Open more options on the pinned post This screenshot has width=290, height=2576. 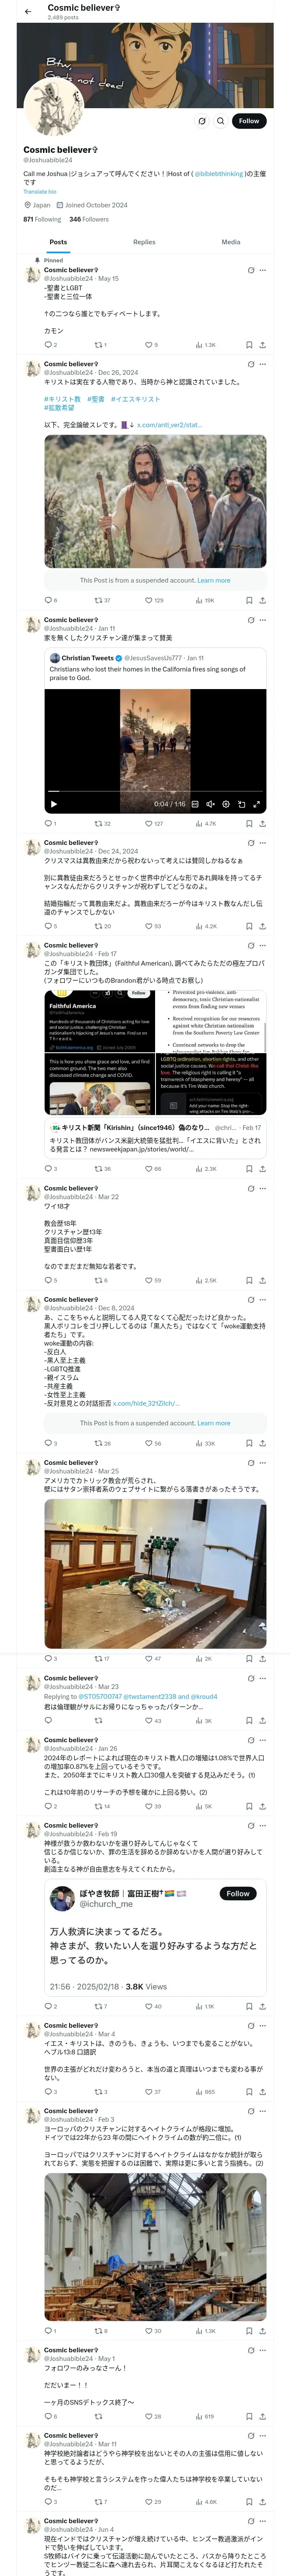[x=263, y=270]
